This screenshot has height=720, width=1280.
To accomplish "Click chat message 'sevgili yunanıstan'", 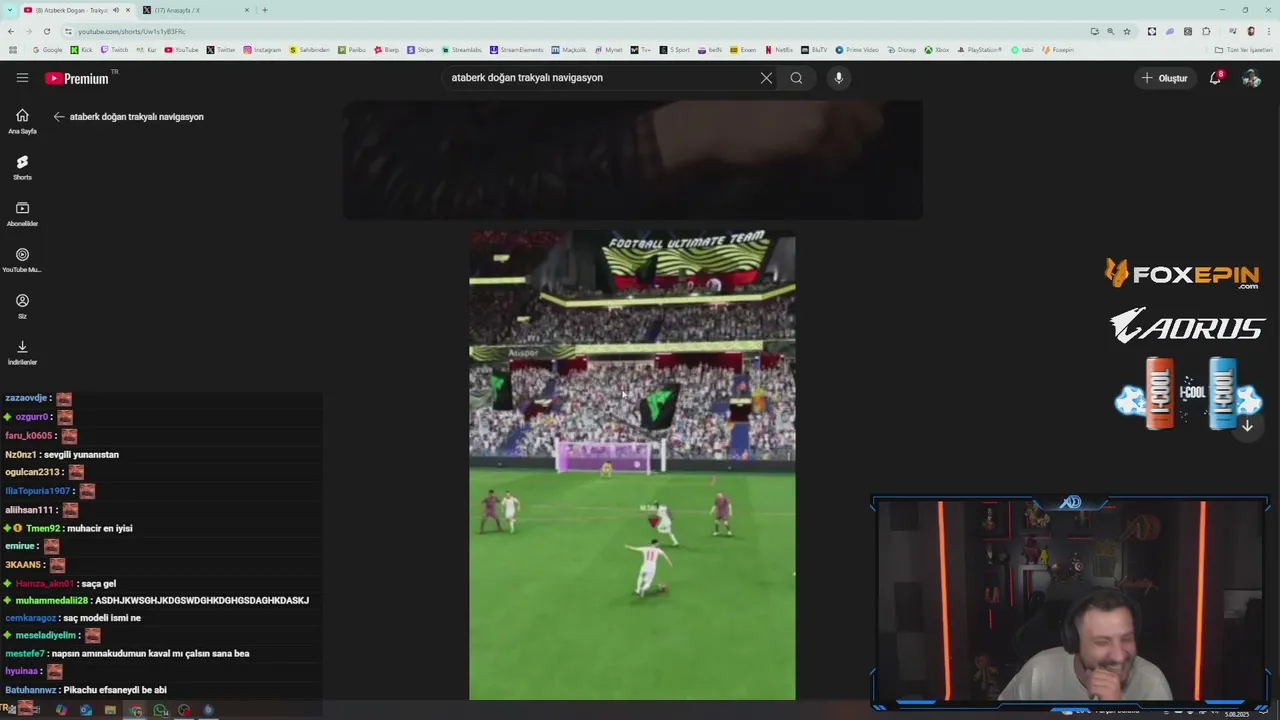I will click(x=81, y=454).
